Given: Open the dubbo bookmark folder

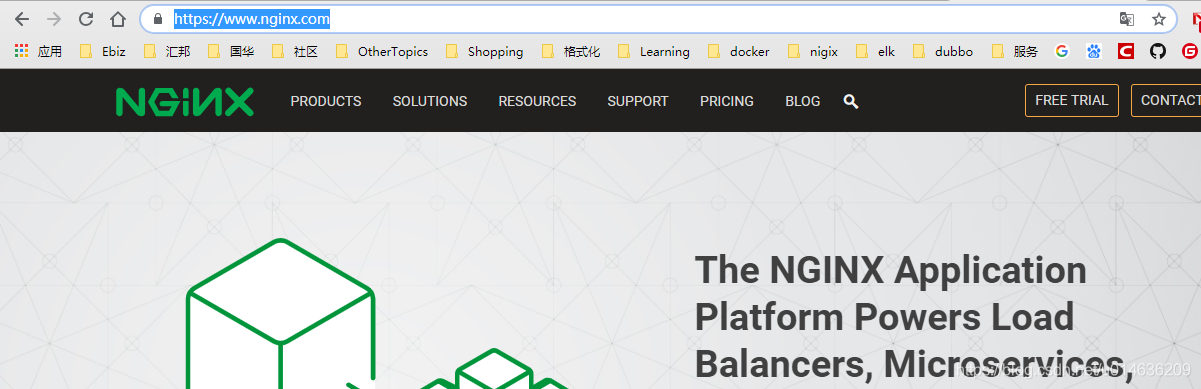Looking at the screenshot, I should [942, 51].
